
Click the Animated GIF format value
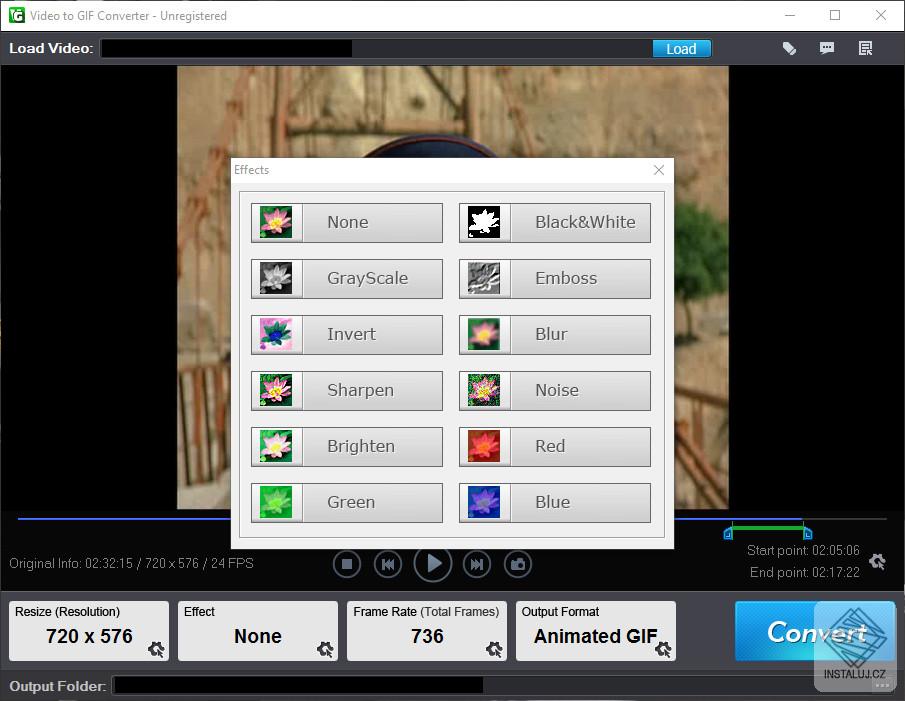[595, 636]
